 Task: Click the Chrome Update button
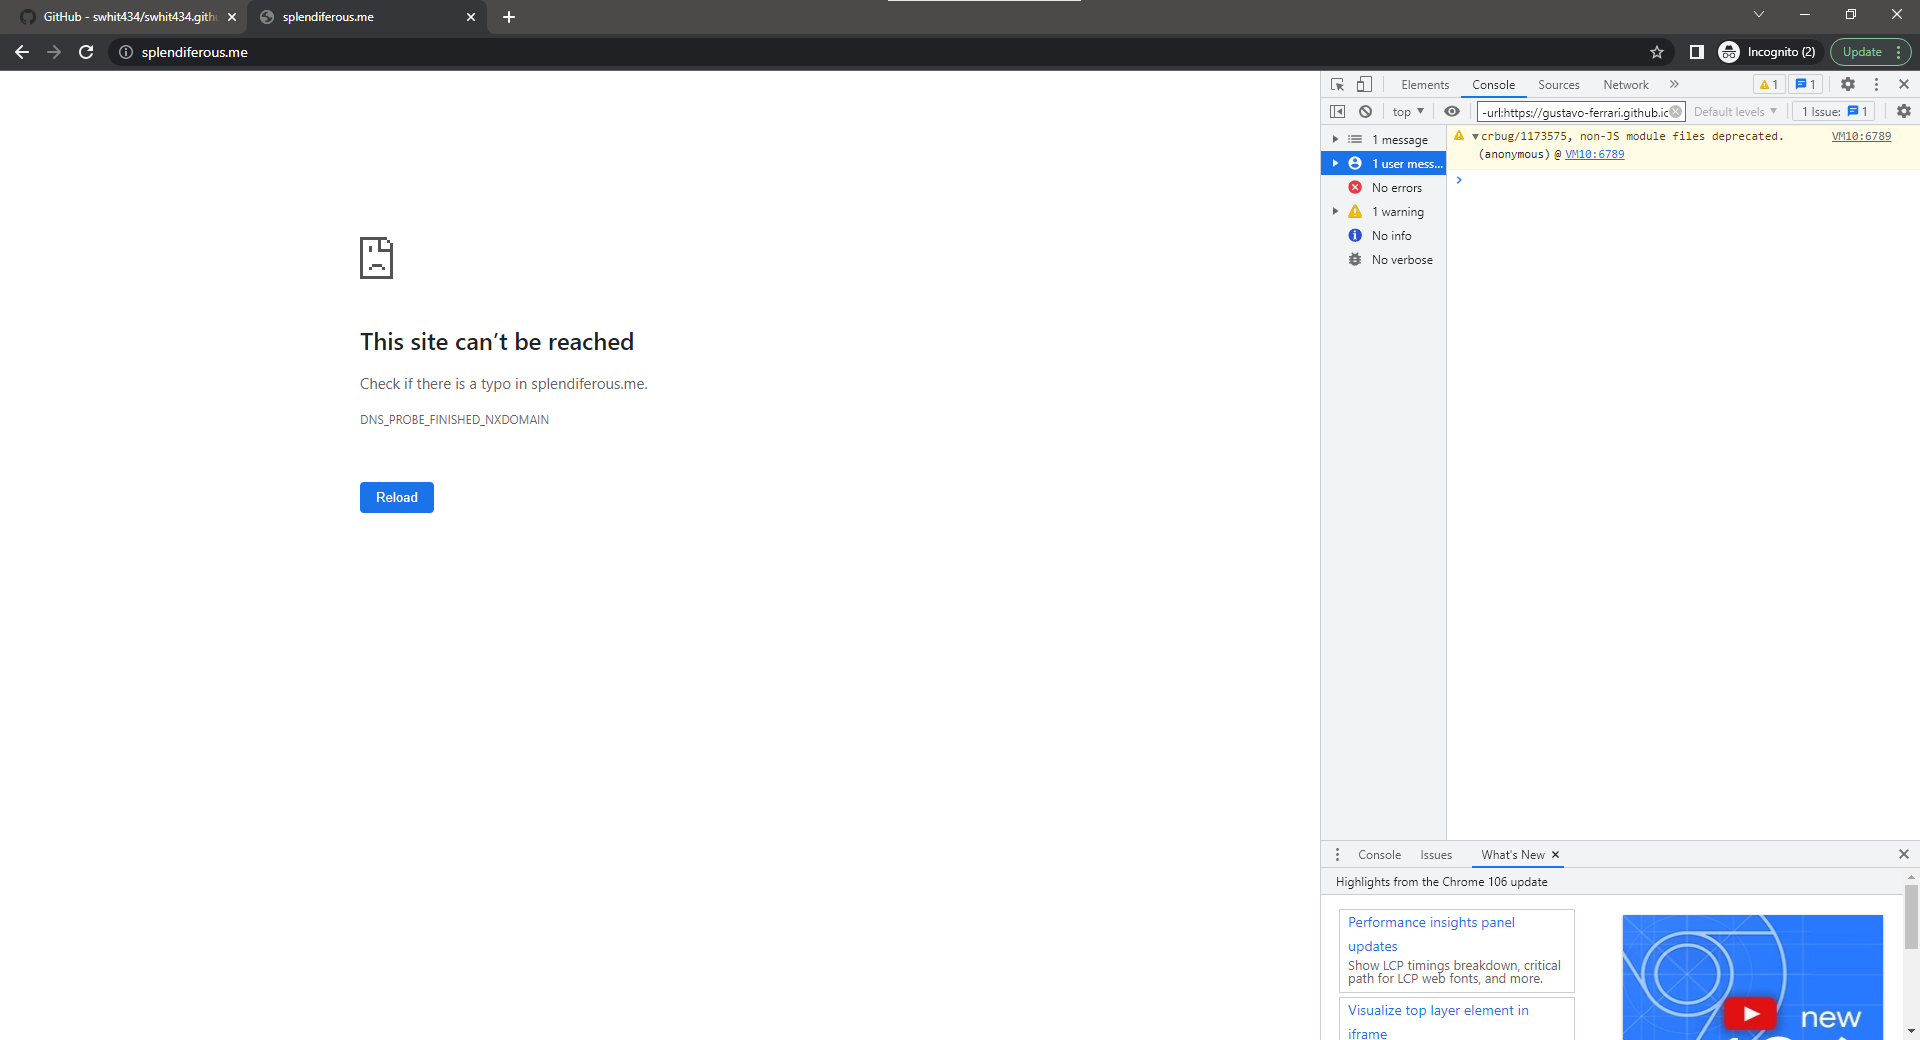coord(1862,52)
